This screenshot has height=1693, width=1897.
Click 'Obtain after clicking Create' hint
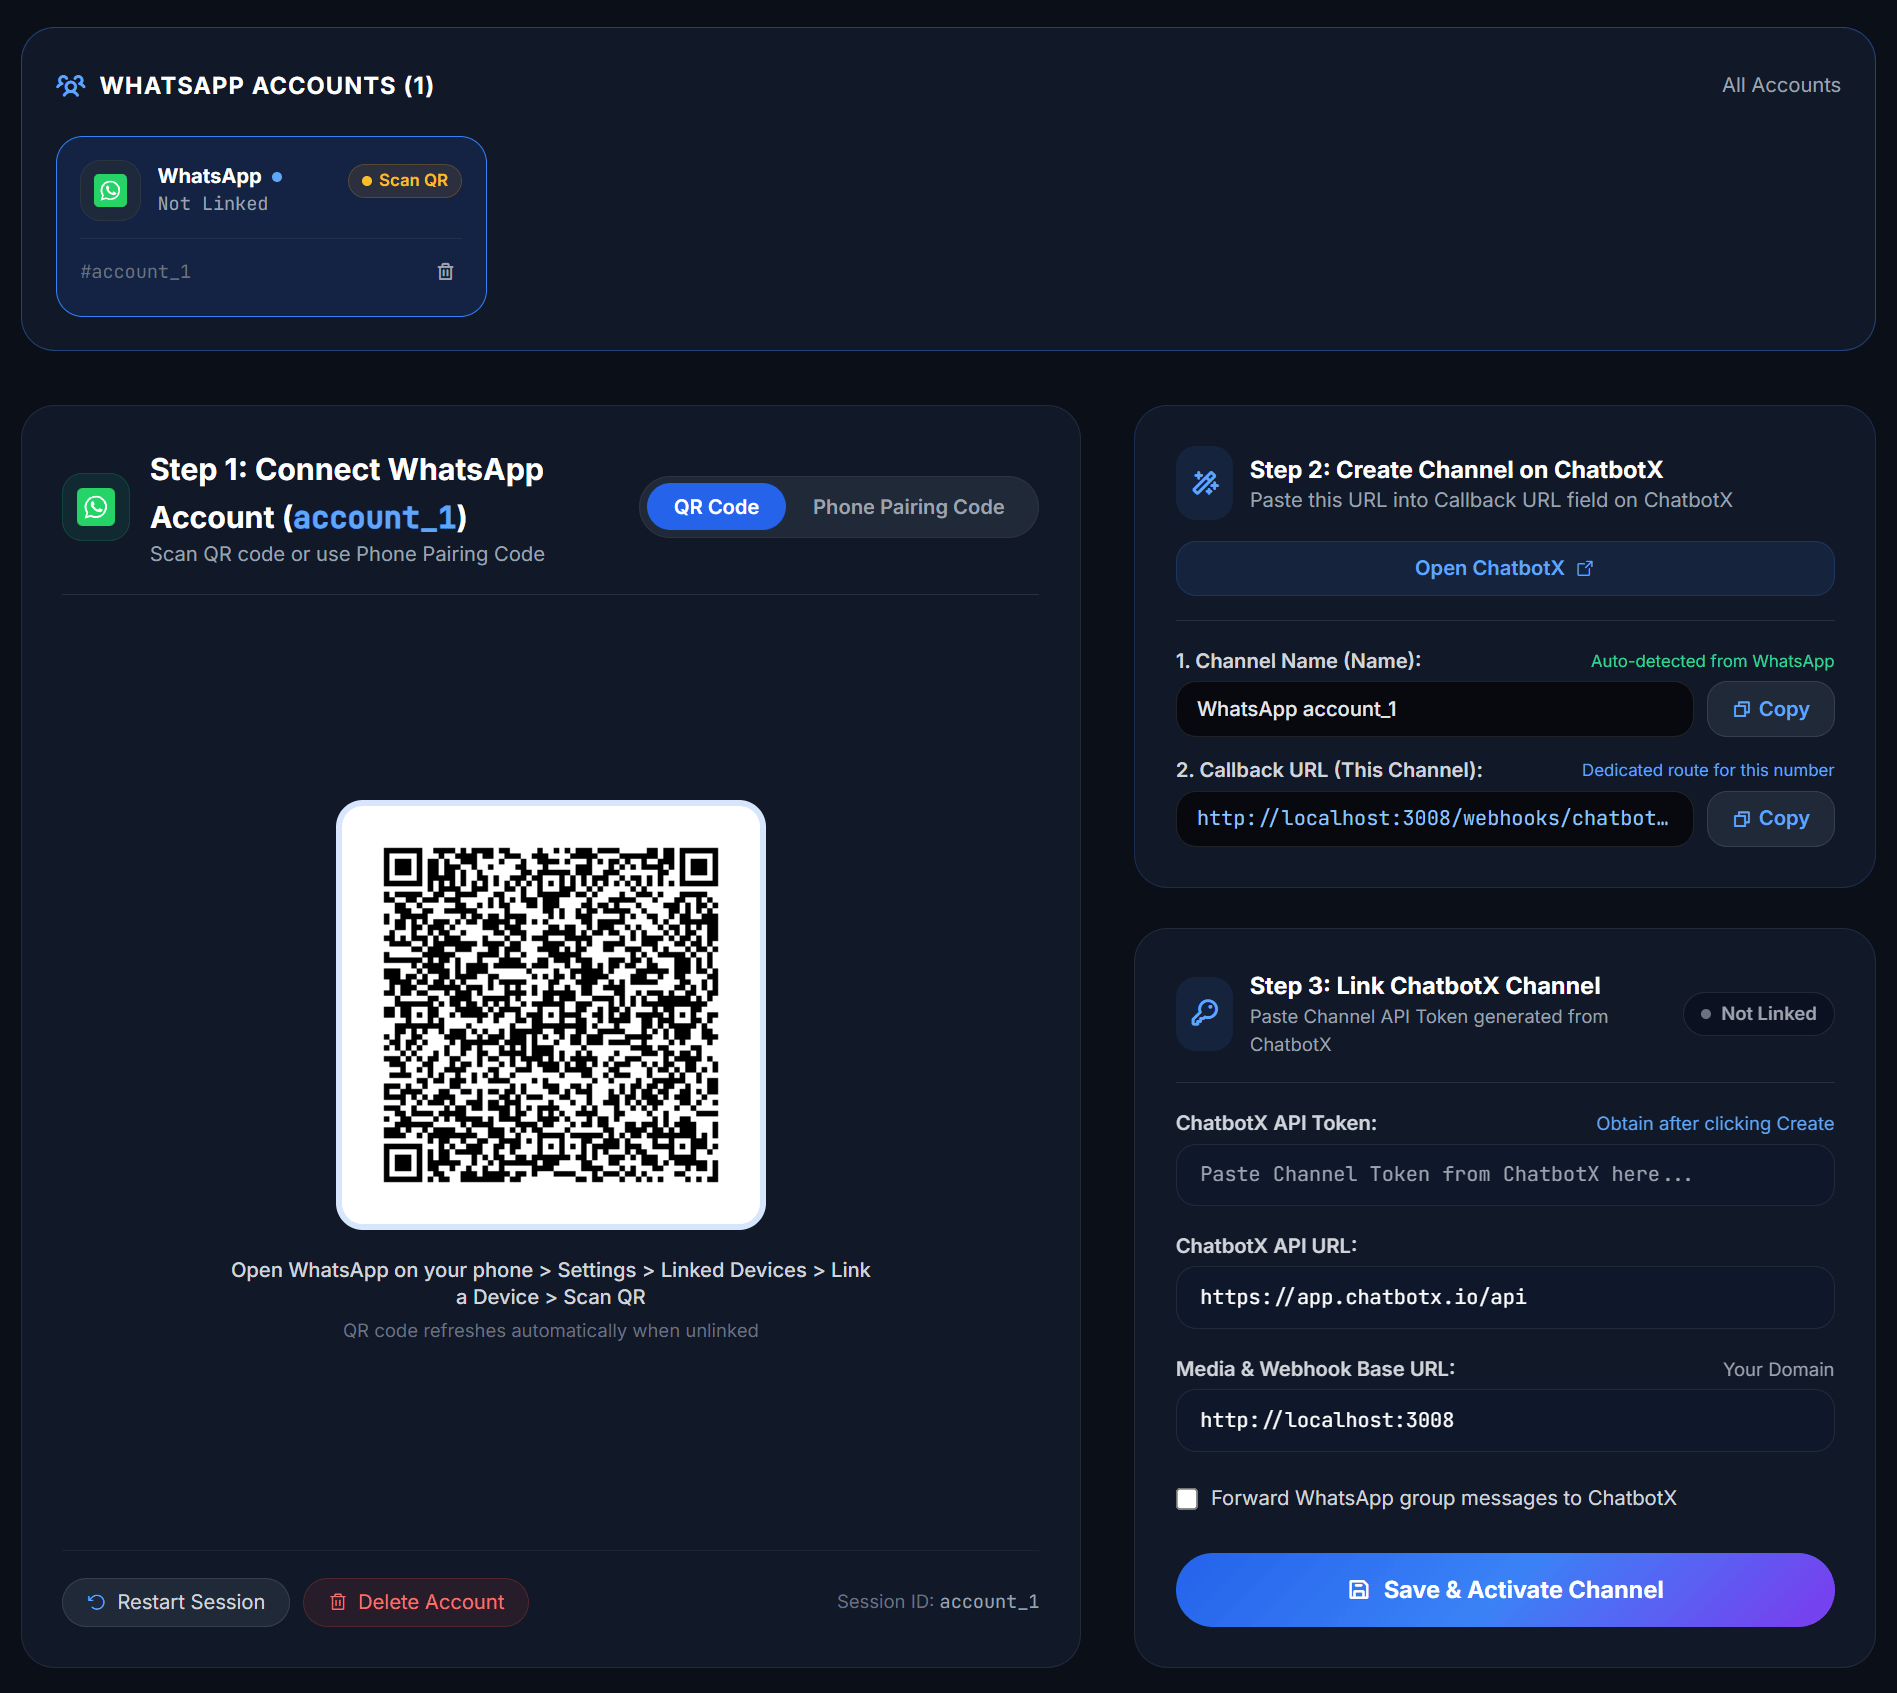point(1715,1124)
